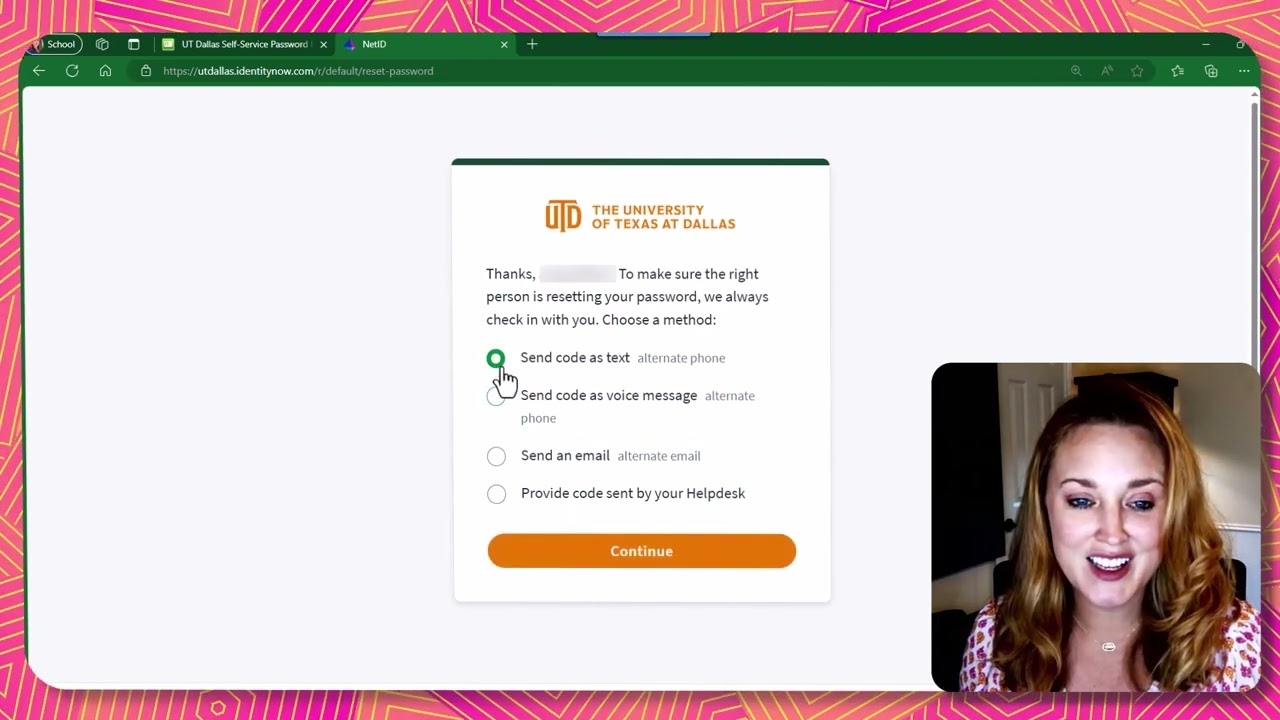Open the School profile menu
This screenshot has width=1280, height=720.
[53, 44]
